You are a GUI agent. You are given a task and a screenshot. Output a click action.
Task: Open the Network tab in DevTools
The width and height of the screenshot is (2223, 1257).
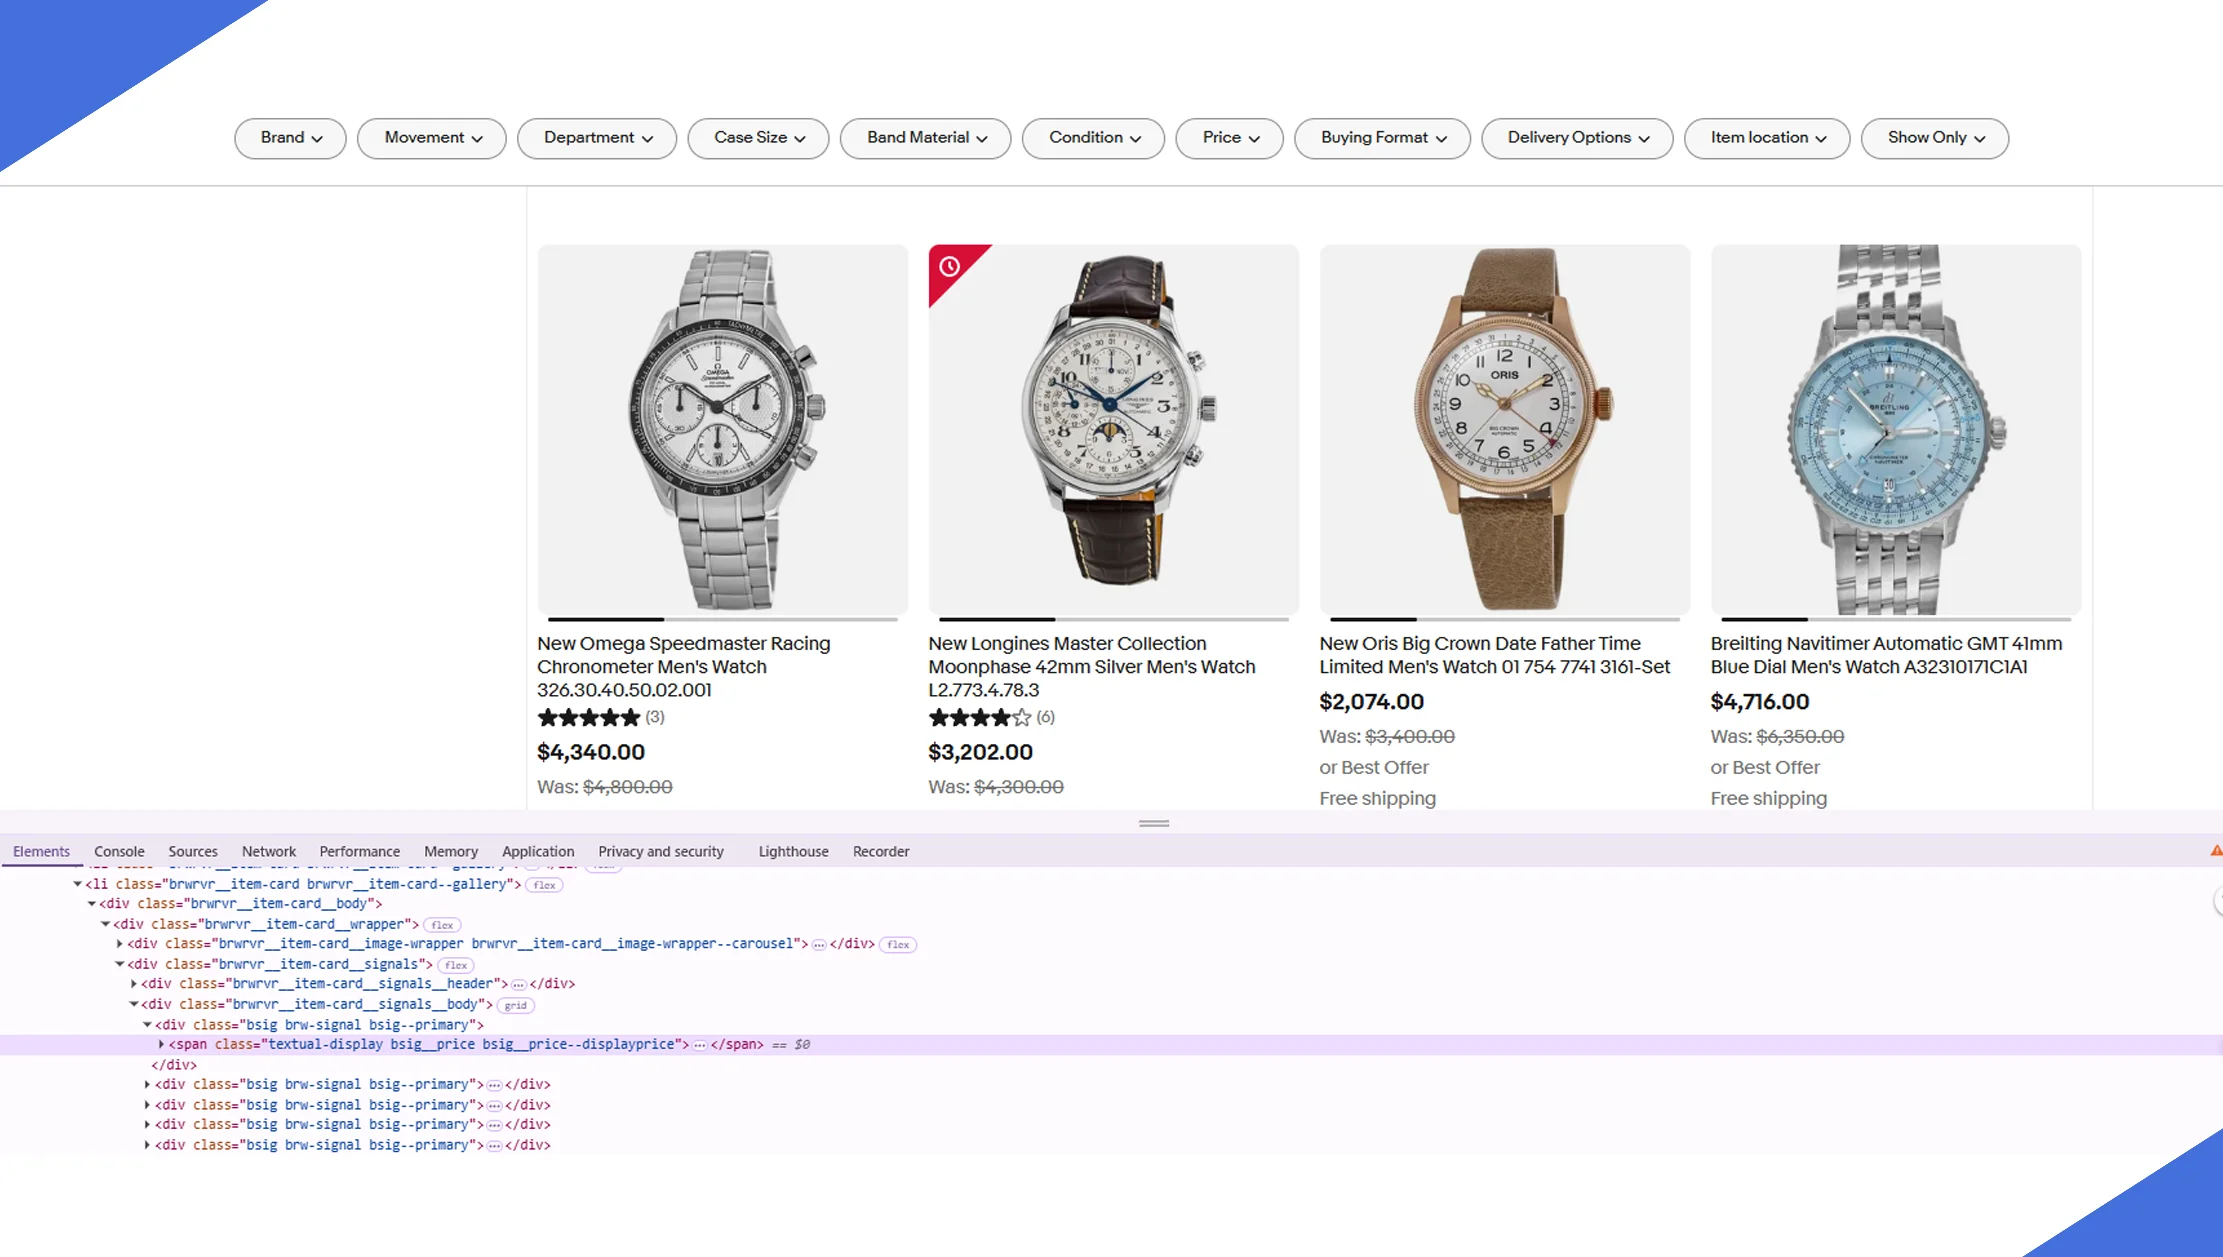268,852
